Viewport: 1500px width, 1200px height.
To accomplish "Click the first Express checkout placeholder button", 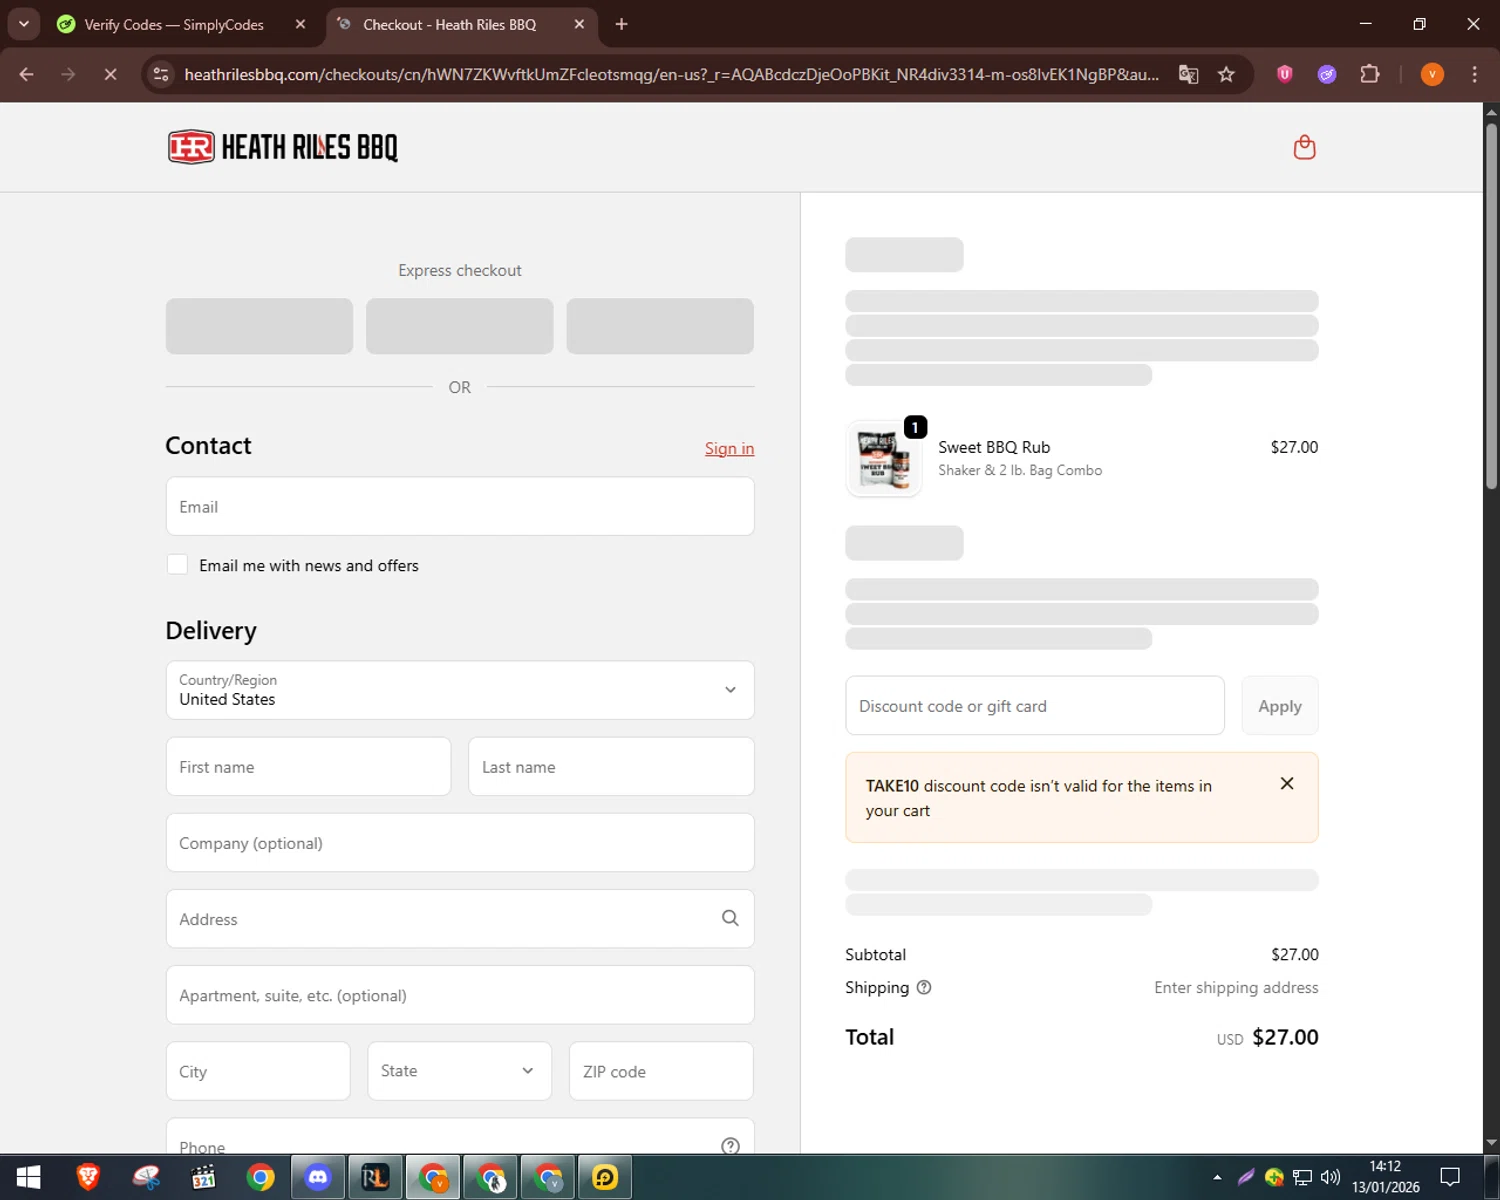I will 259,326.
